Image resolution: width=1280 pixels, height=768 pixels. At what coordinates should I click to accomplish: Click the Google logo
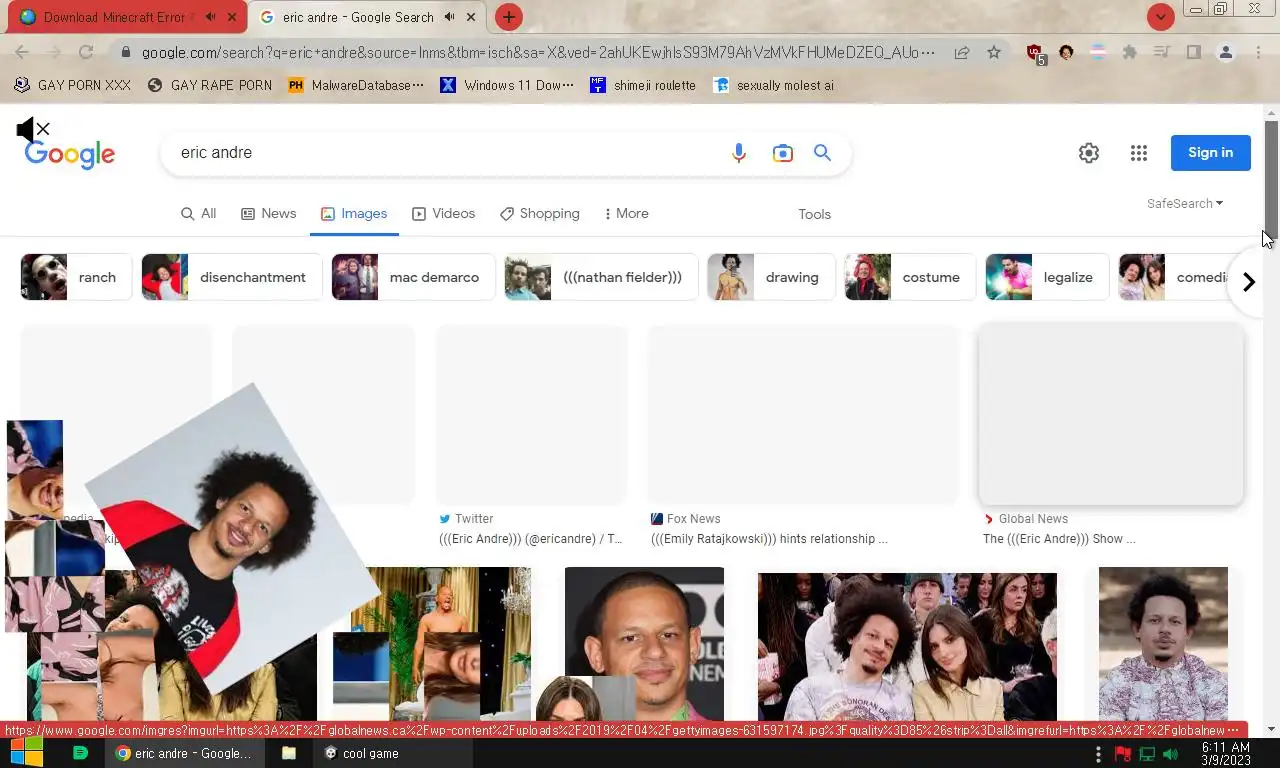tap(70, 154)
